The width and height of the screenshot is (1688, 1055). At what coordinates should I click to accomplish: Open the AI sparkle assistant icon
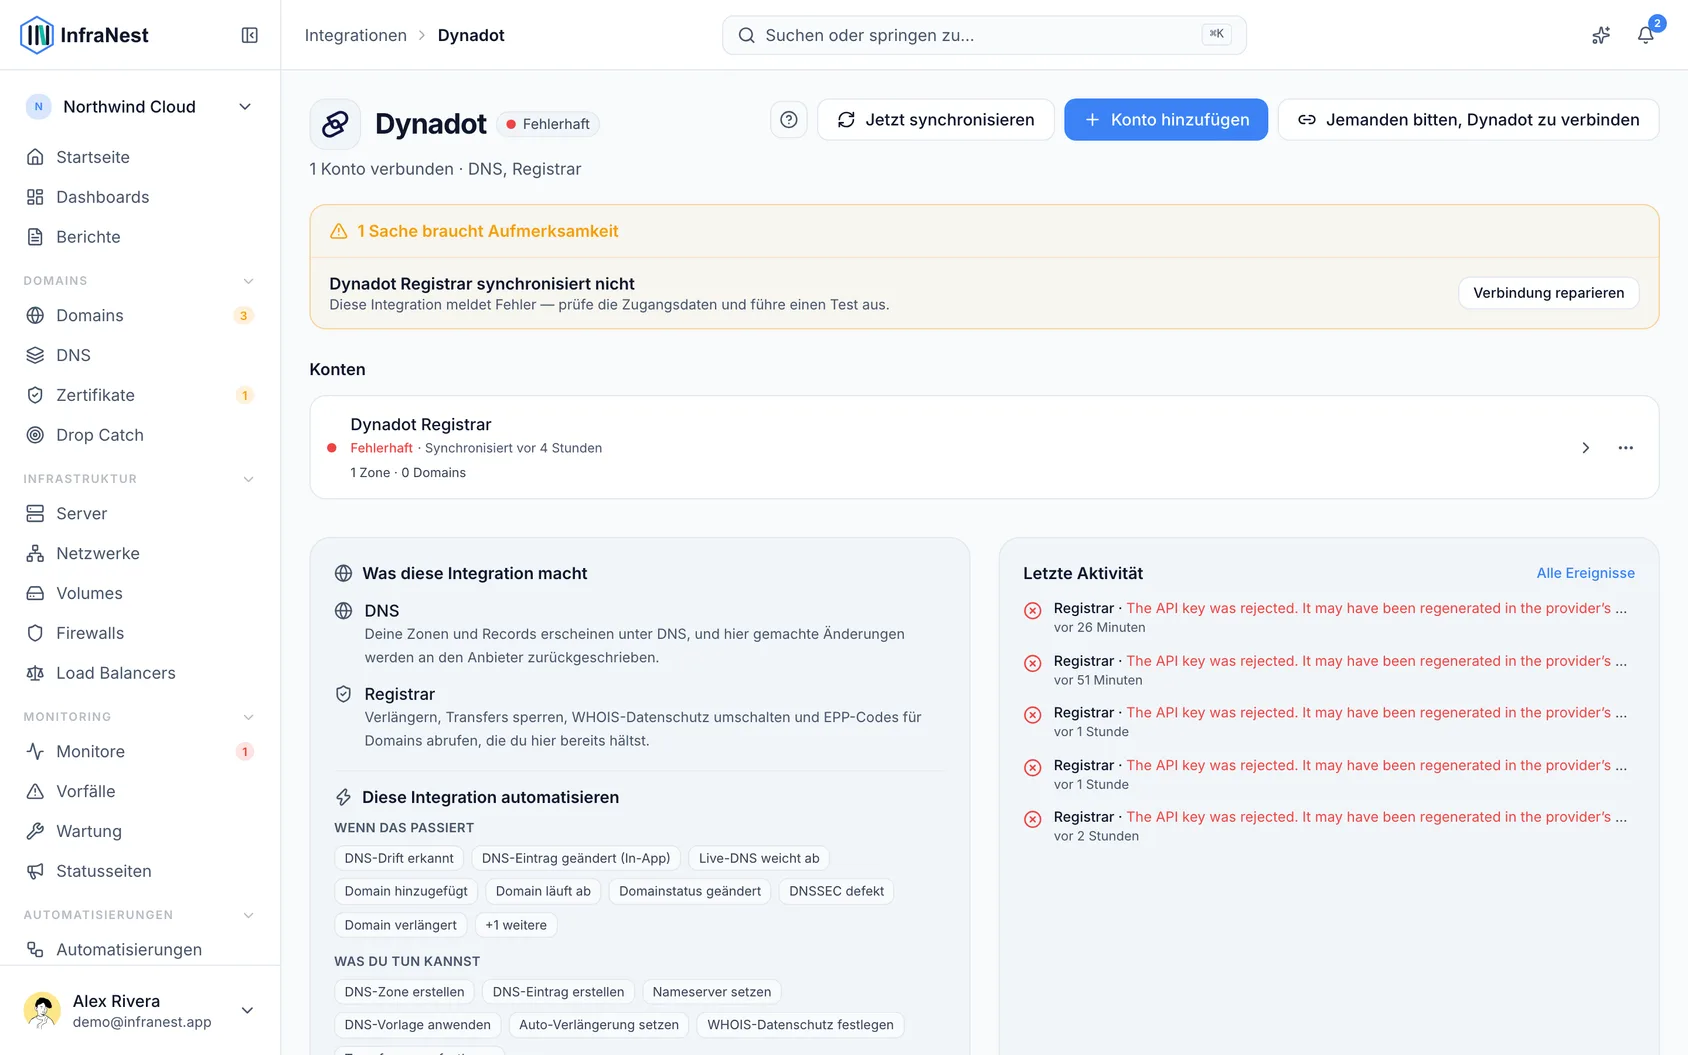point(1601,35)
